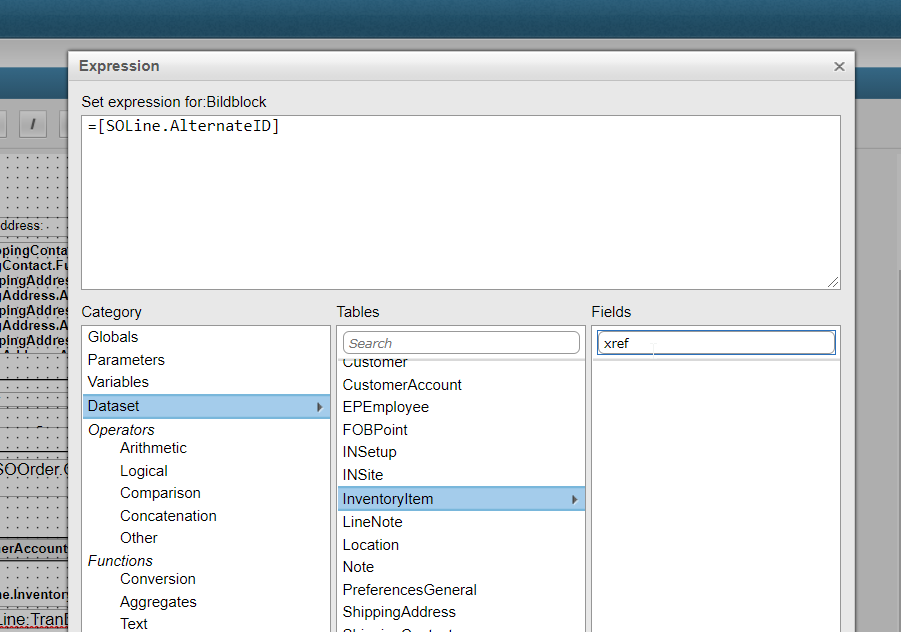901x632 pixels.
Task: Select Concatenation operators
Action: point(168,516)
